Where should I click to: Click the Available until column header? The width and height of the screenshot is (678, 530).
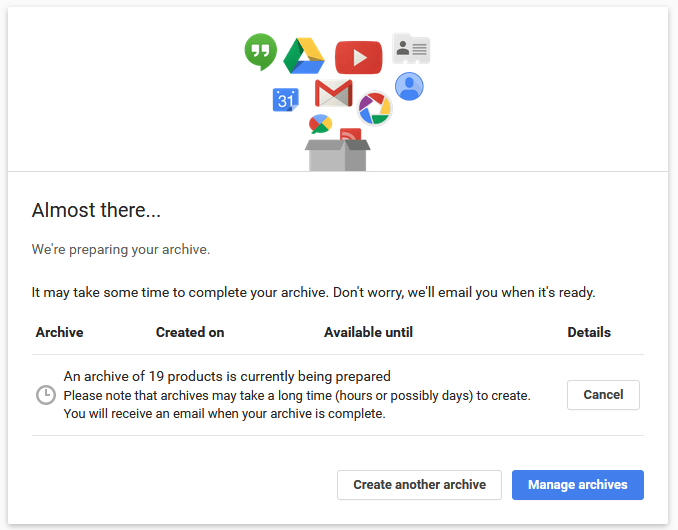point(368,332)
